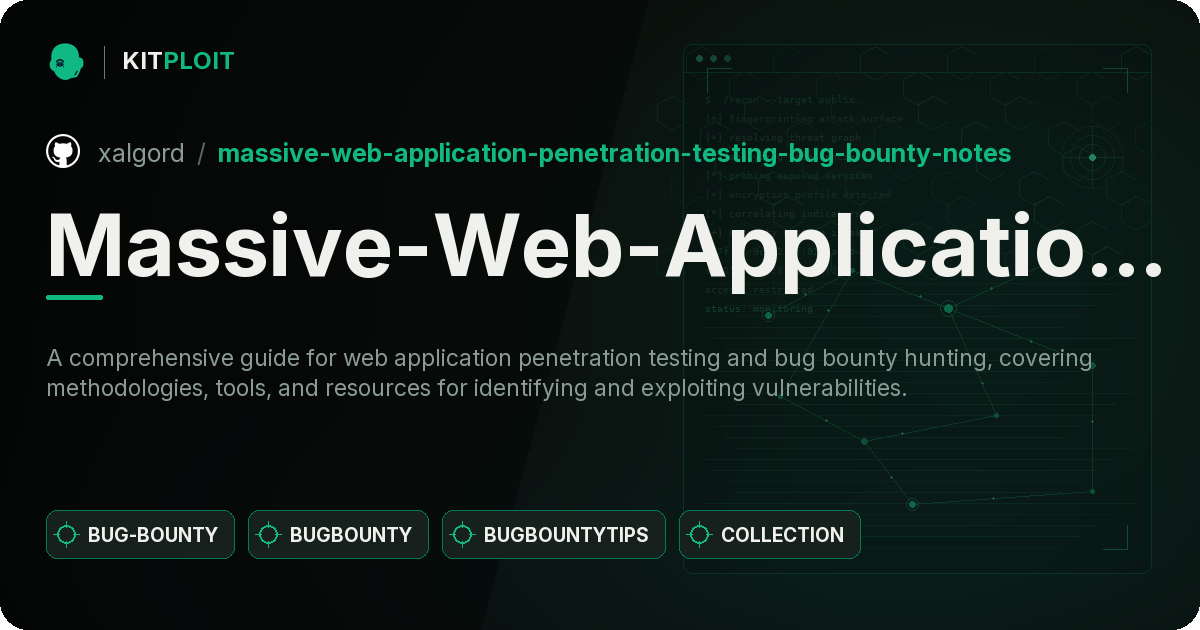Click crosshair icon in BUG-BOUNTY tag
This screenshot has width=1200, height=630.
(x=67, y=535)
